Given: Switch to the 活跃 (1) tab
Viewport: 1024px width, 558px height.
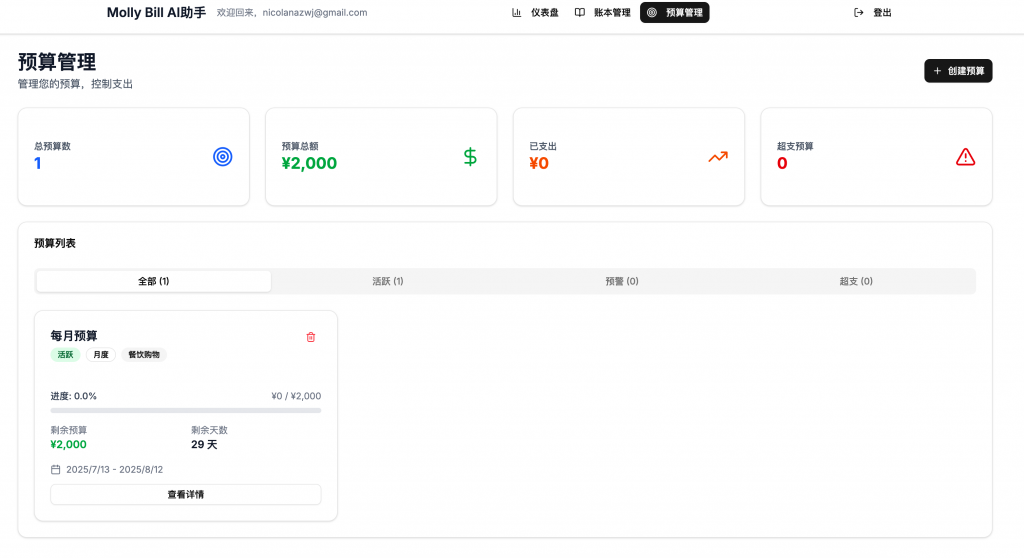Looking at the screenshot, I should [x=388, y=281].
